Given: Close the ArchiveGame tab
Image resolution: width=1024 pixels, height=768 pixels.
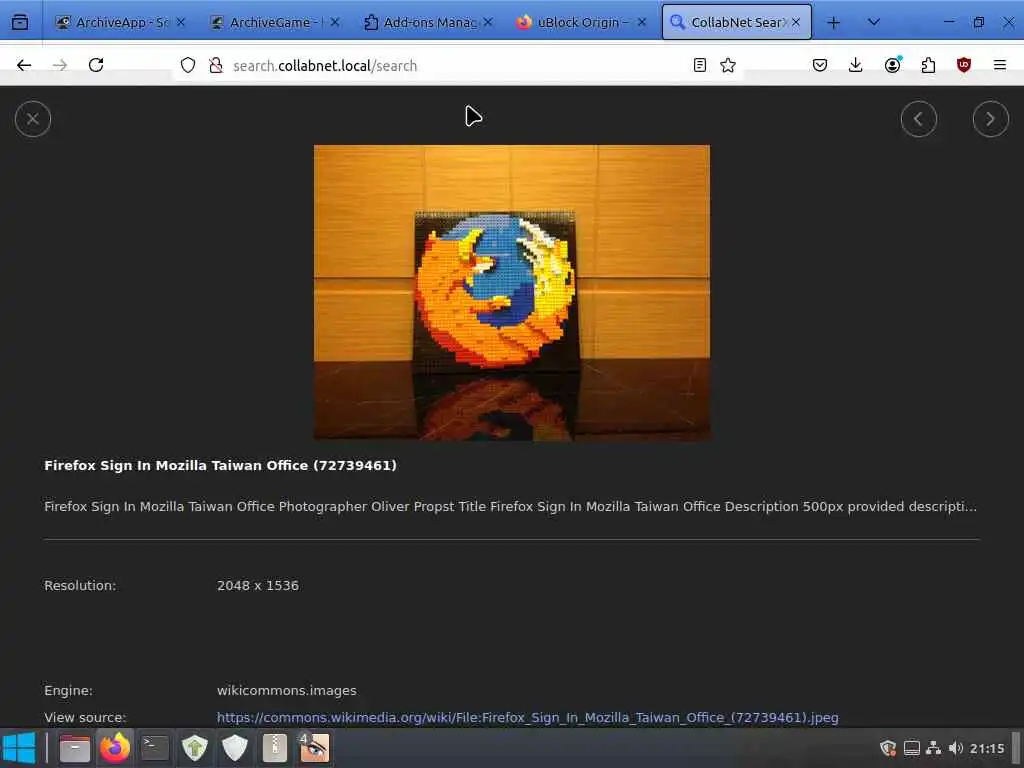Looking at the screenshot, I should point(334,23).
